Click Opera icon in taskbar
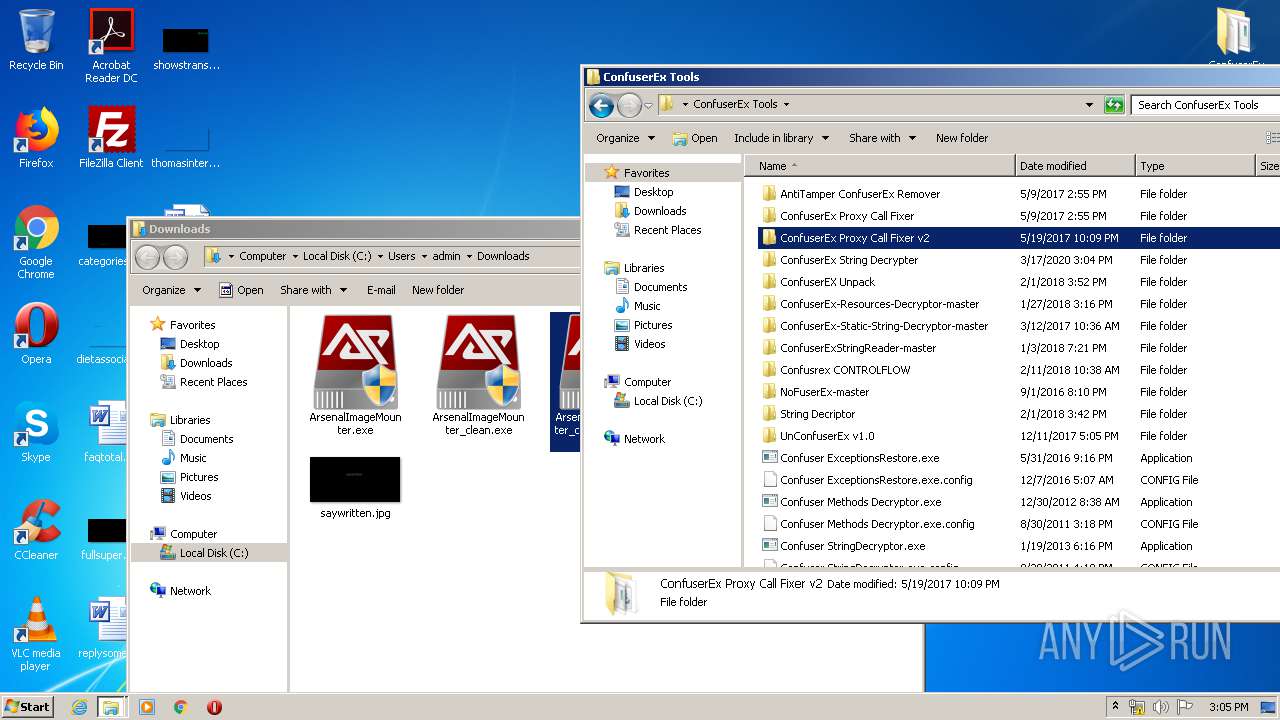Screen dimensions: 1280x720 (214, 707)
